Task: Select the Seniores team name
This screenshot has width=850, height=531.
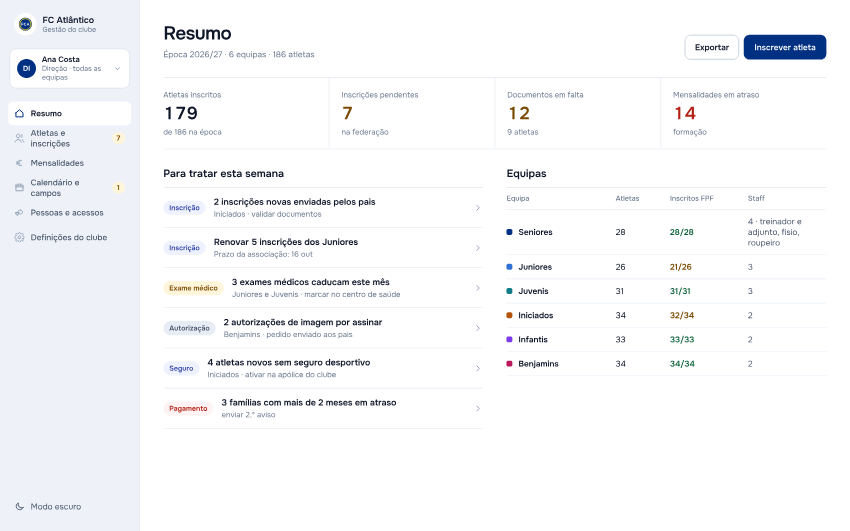Action: click(535, 232)
